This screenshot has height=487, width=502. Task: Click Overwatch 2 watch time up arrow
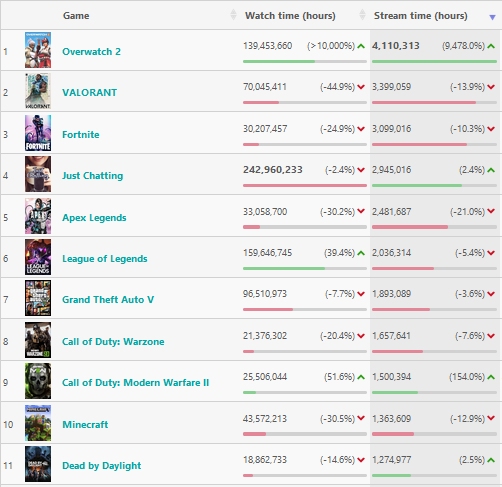(x=361, y=46)
